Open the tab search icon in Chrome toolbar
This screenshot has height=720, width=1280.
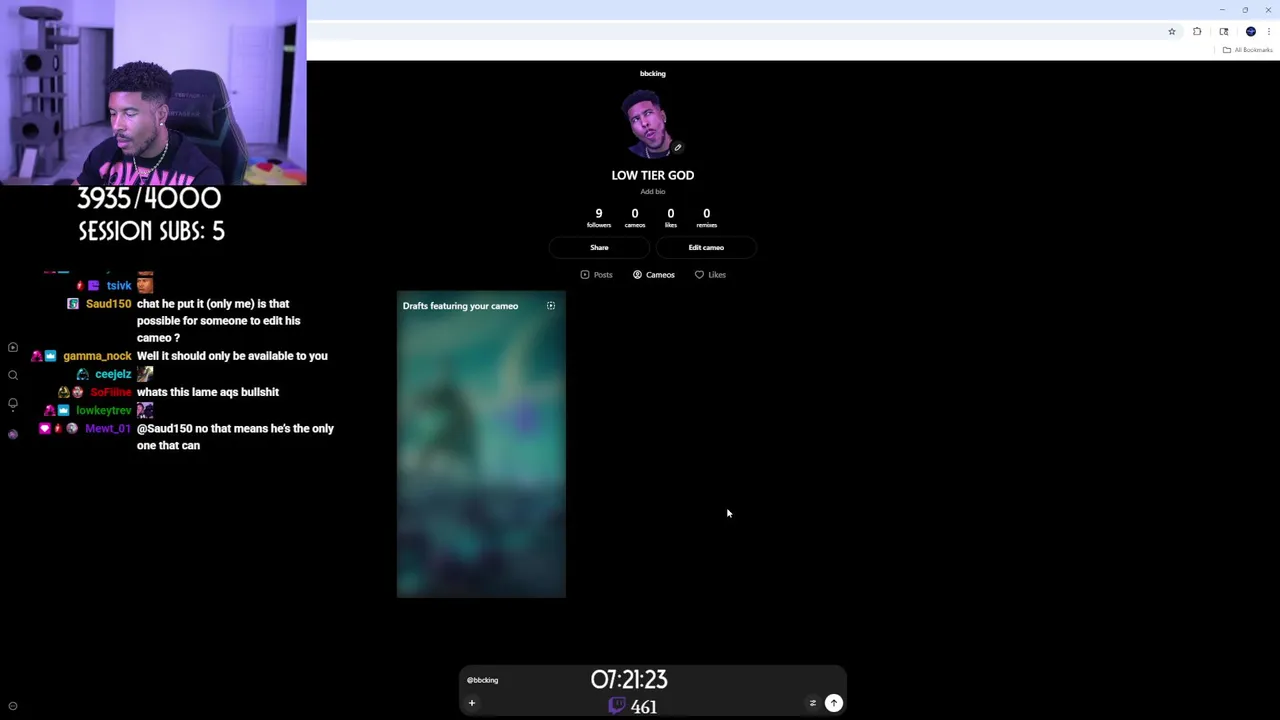click(x=1224, y=32)
